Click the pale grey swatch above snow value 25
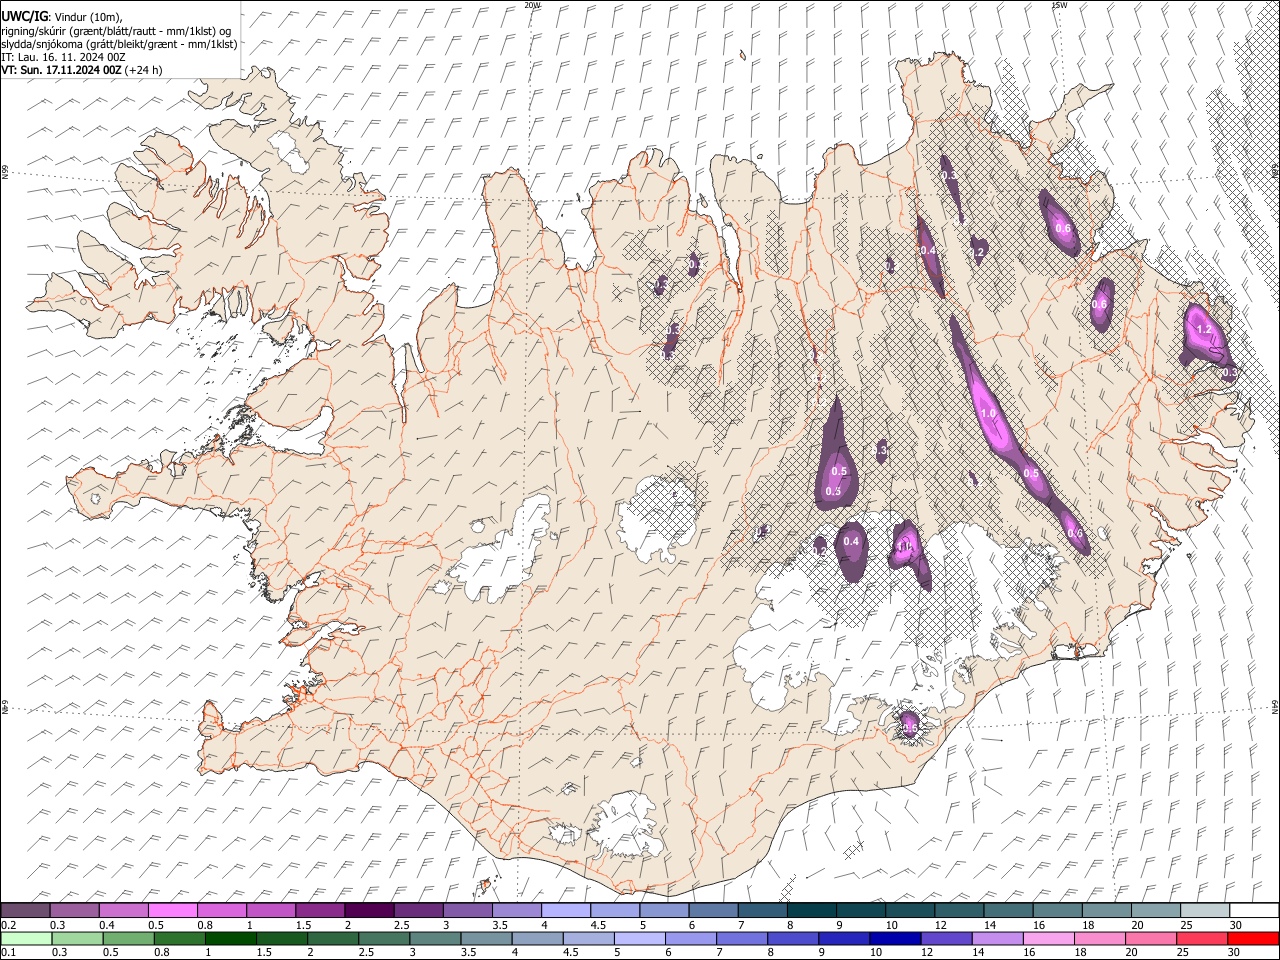 pyautogui.click(x=1205, y=911)
